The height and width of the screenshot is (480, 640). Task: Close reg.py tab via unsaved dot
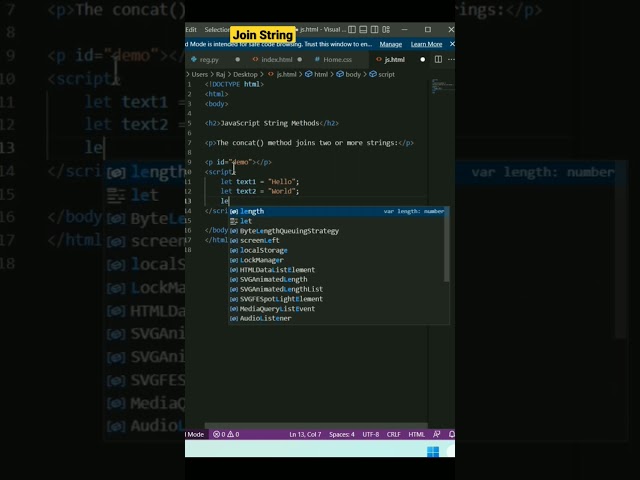point(238,60)
